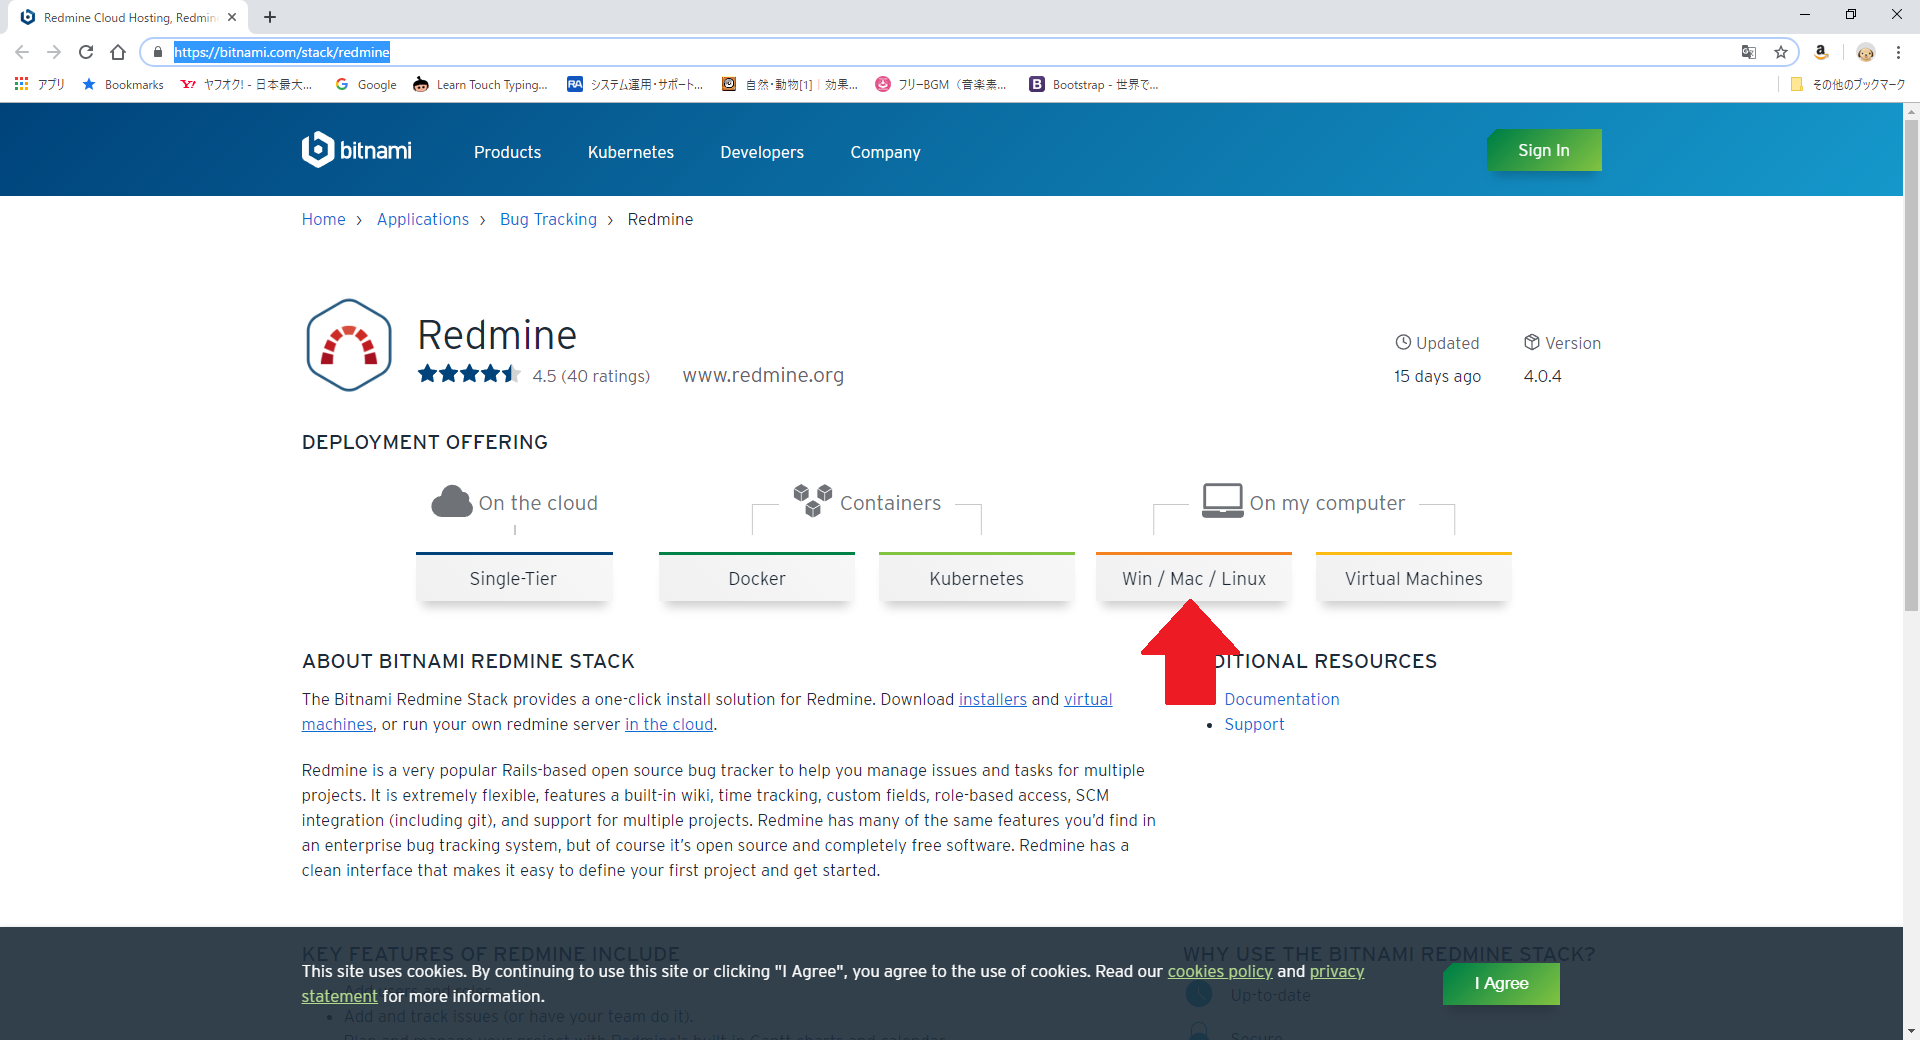
Task: Click the Sign In button
Action: coord(1543,150)
